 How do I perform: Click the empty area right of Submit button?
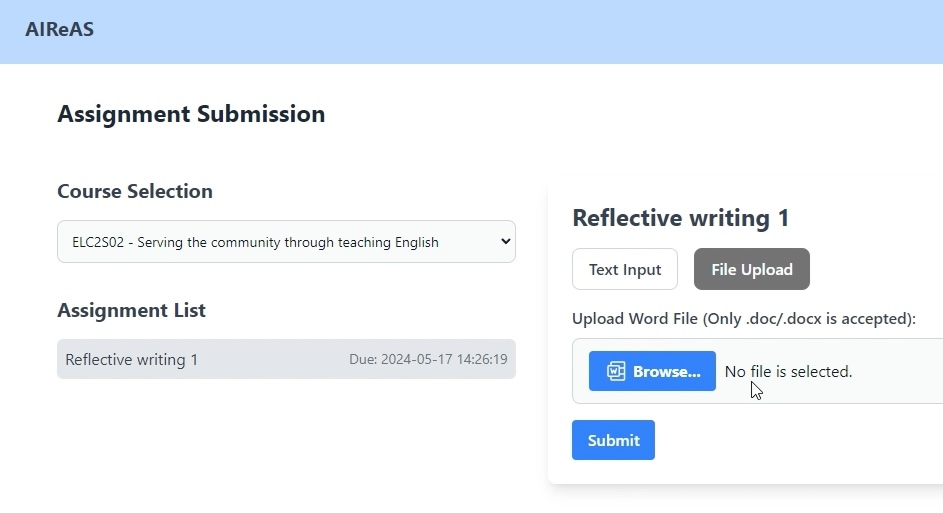click(790, 440)
